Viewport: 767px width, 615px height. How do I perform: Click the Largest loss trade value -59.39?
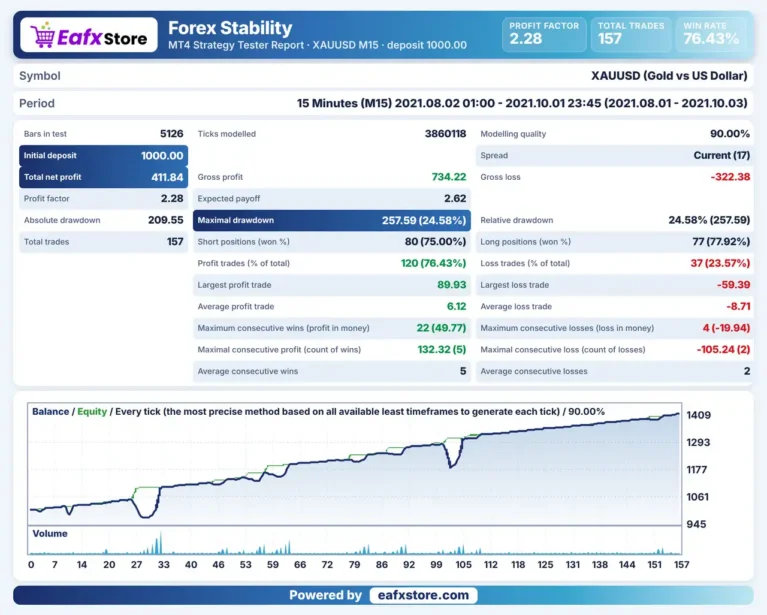click(x=733, y=284)
